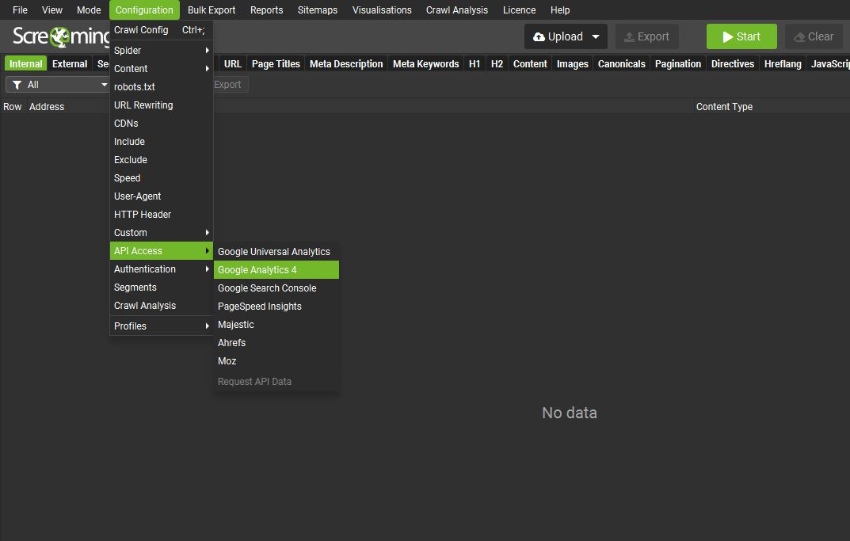
Task: Open the Reports menu
Action: click(x=267, y=10)
